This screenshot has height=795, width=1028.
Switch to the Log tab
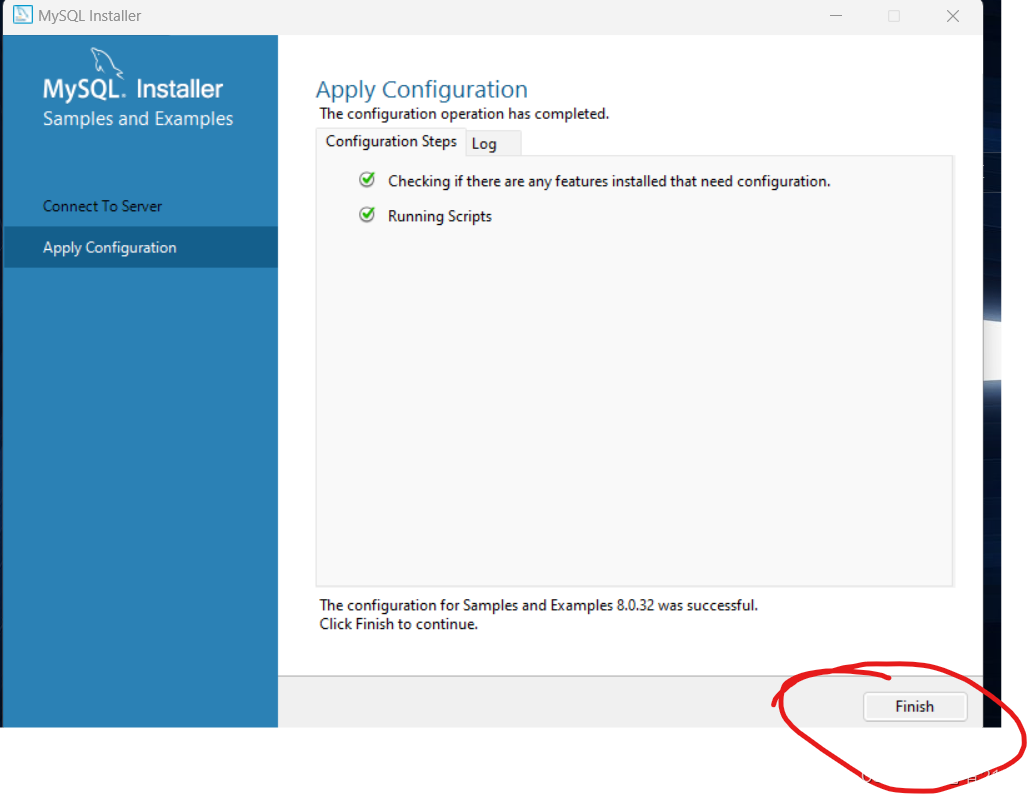click(x=493, y=144)
